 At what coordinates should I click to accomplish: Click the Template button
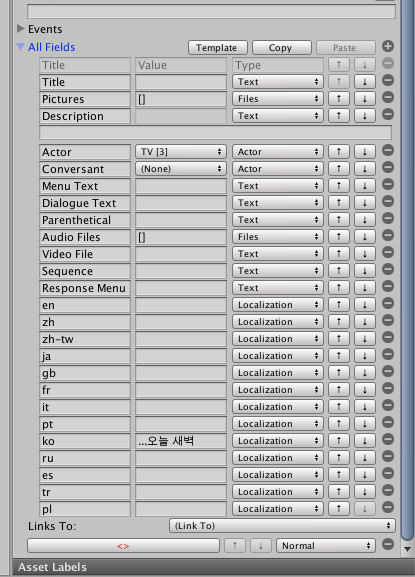pyautogui.click(x=218, y=48)
